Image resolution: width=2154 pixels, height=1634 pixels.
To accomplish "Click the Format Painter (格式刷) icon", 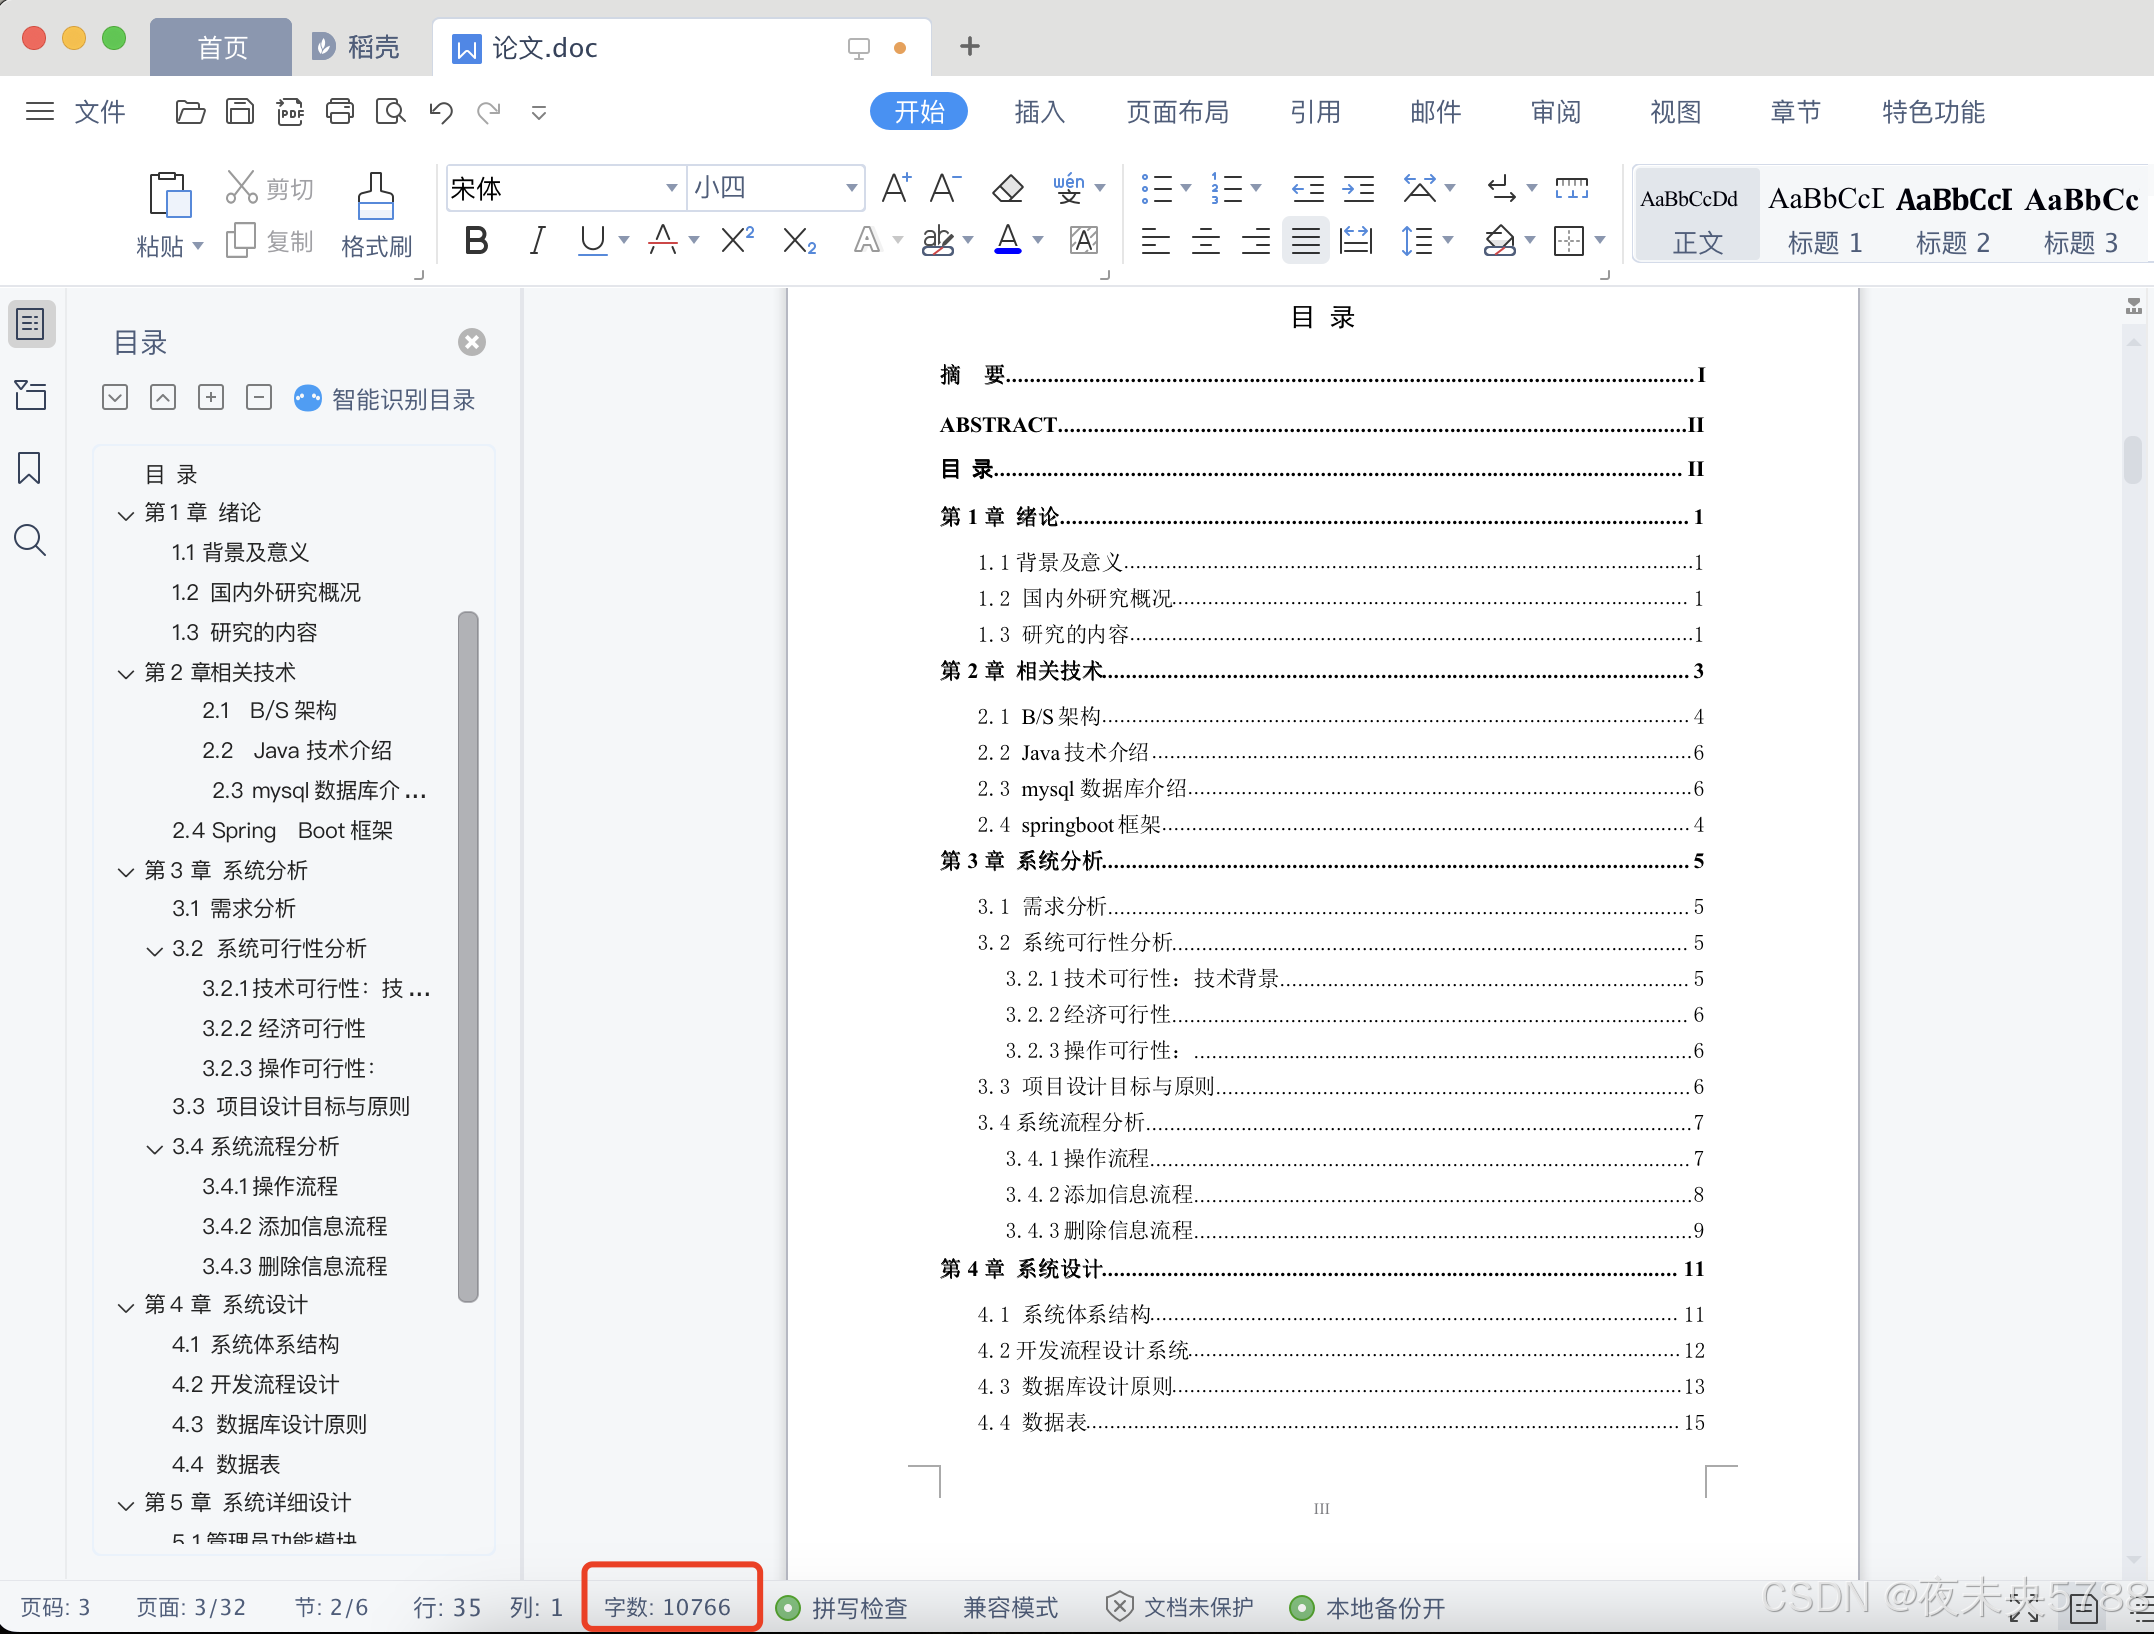I will pyautogui.click(x=375, y=197).
